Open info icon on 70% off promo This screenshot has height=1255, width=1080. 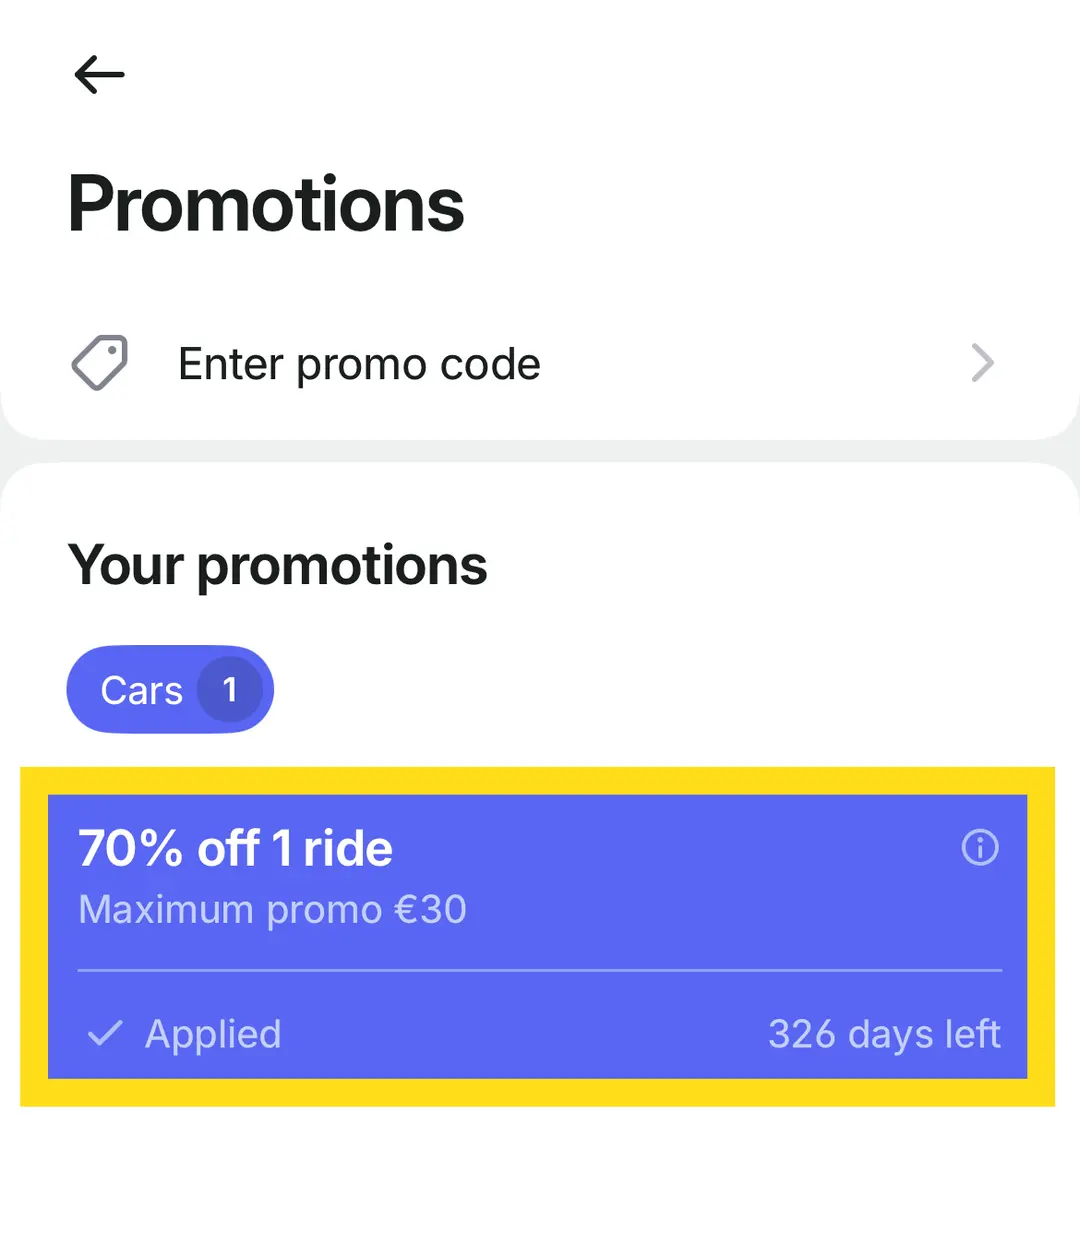(x=980, y=847)
